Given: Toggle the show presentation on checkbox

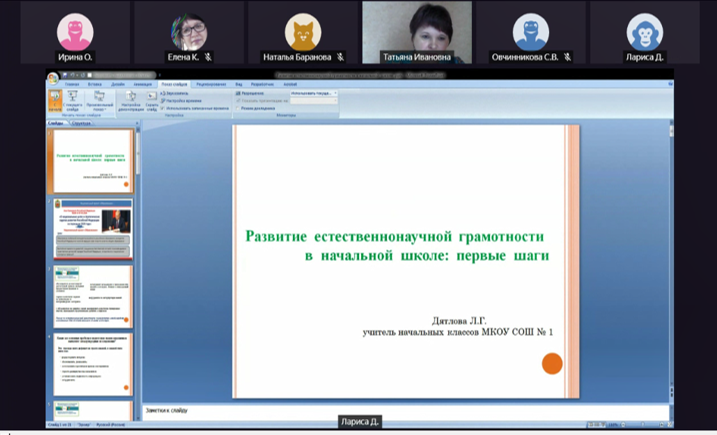Looking at the screenshot, I should click(237, 100).
